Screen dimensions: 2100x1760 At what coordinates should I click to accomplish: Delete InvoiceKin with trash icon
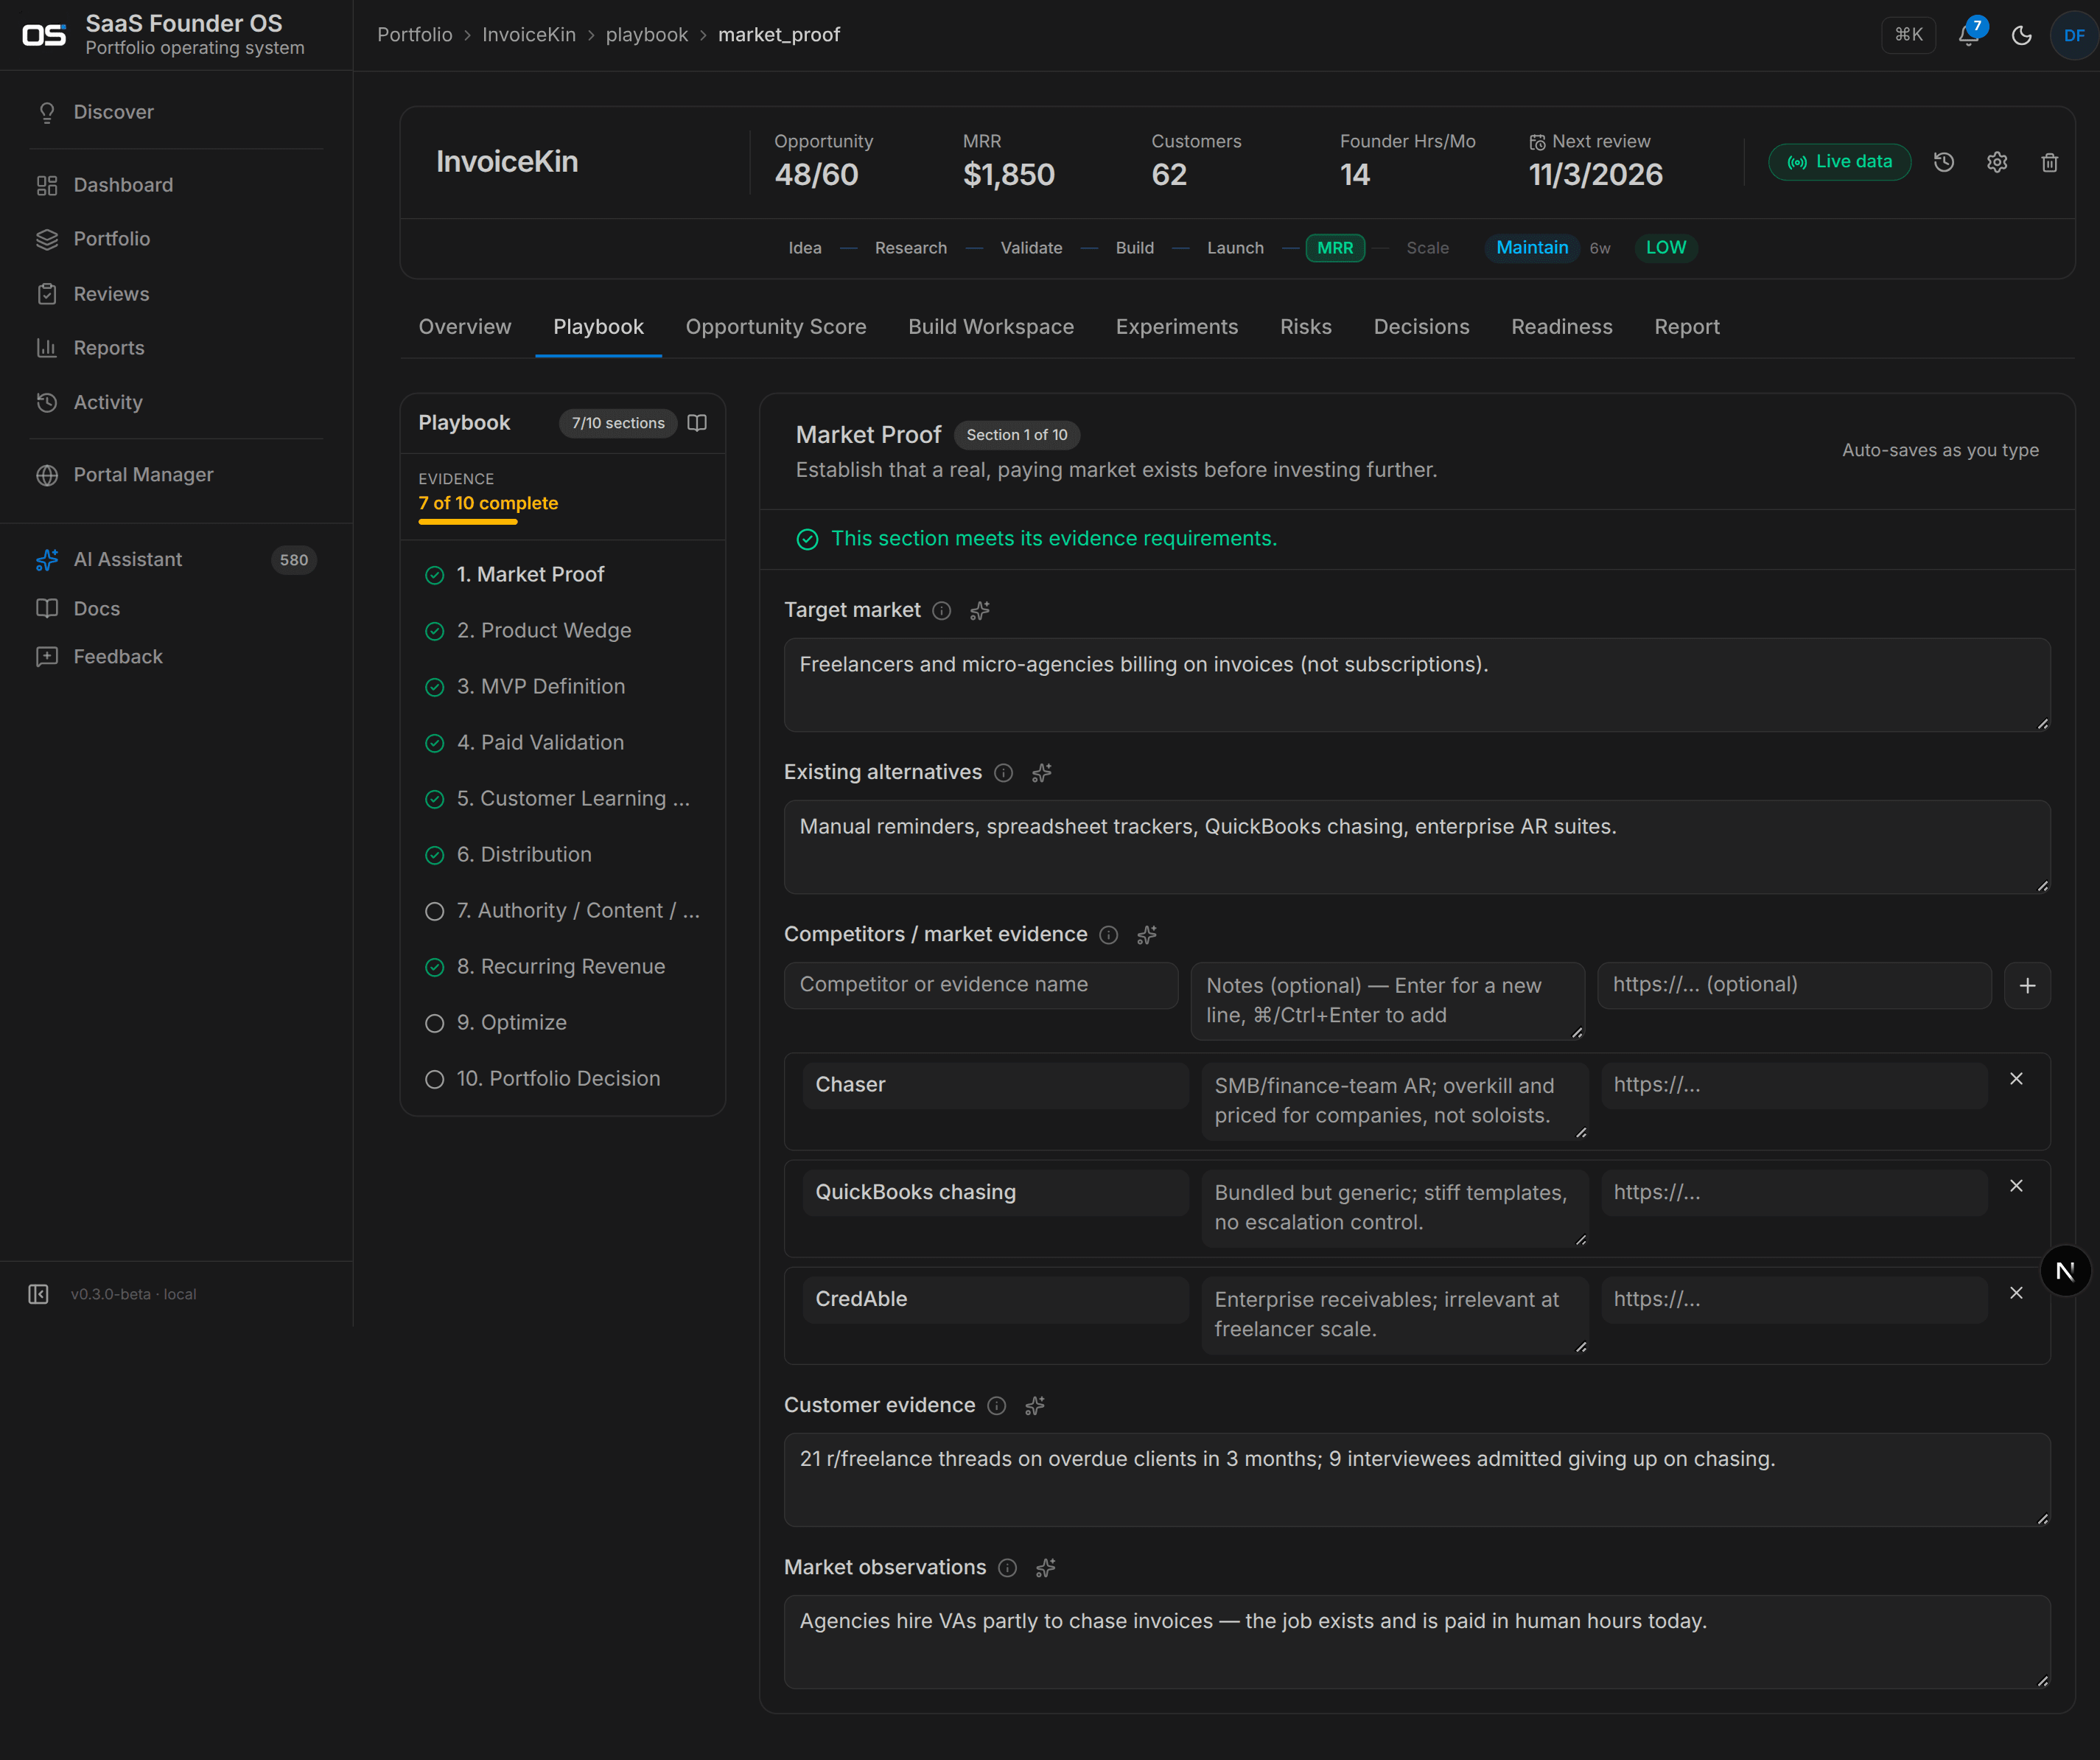pos(2049,162)
